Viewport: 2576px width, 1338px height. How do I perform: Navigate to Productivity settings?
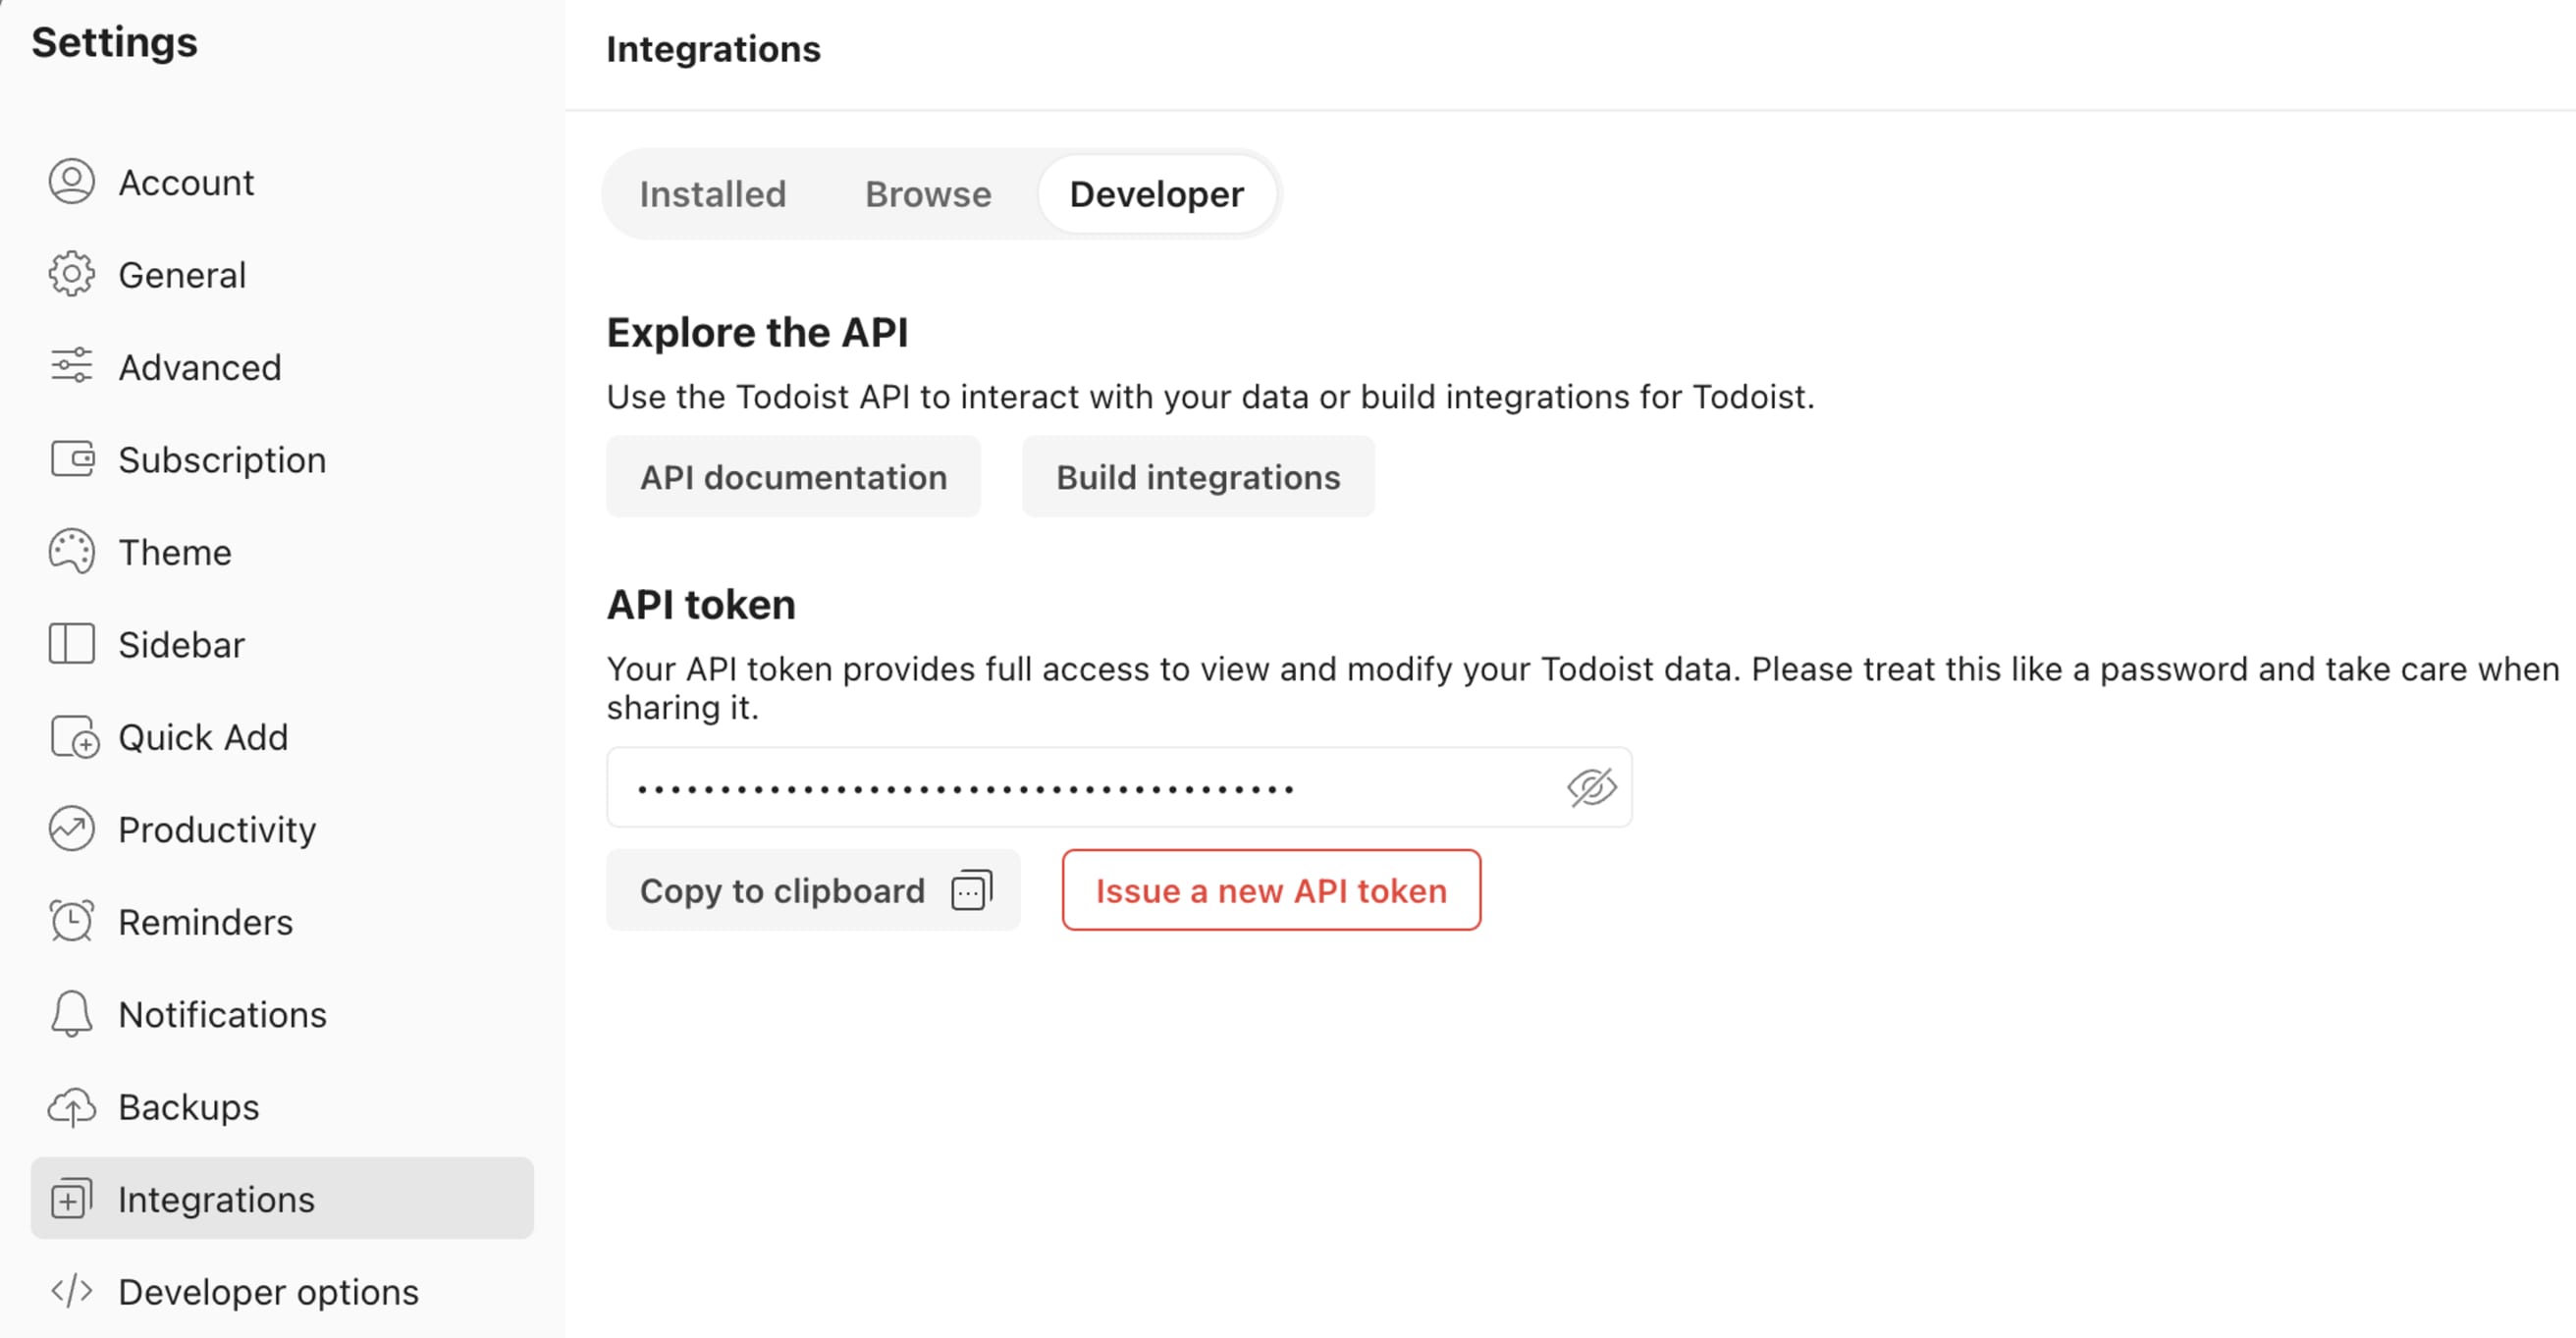216,830
